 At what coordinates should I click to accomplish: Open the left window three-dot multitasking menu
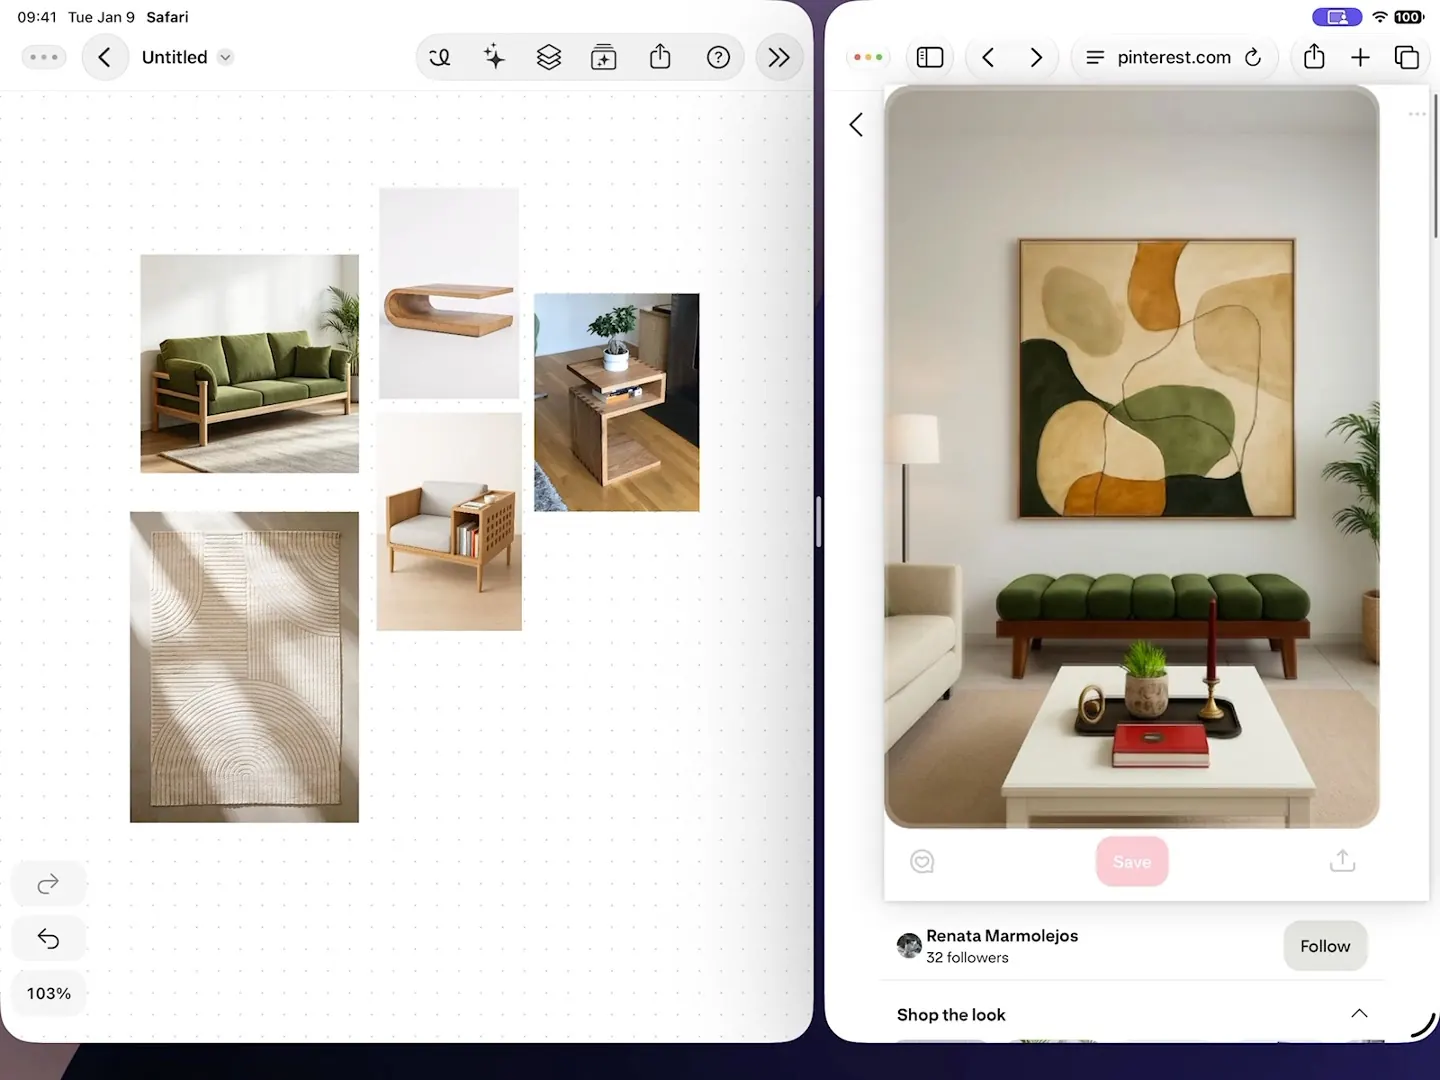pyautogui.click(x=44, y=57)
